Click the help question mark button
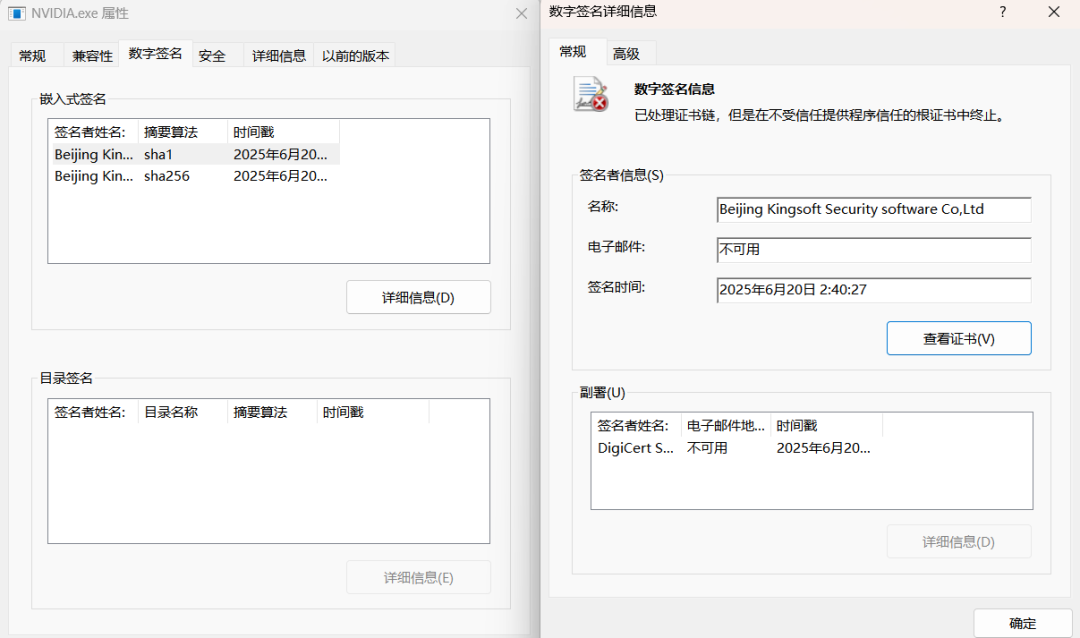The width and height of the screenshot is (1080, 638). pos(1003,12)
